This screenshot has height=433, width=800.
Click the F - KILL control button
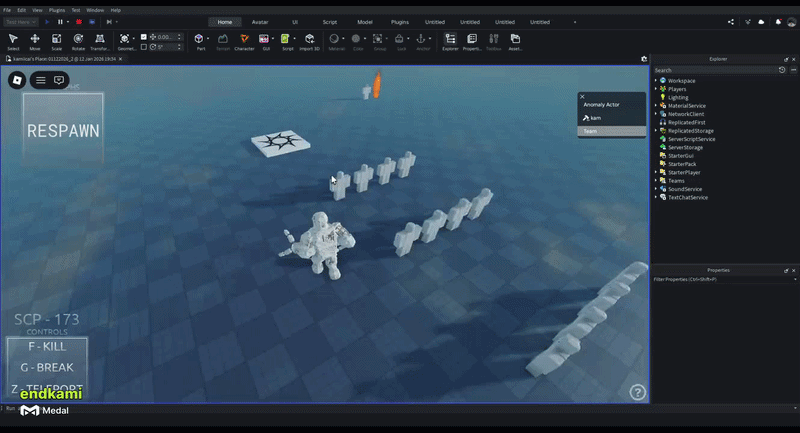pyautogui.click(x=47, y=347)
